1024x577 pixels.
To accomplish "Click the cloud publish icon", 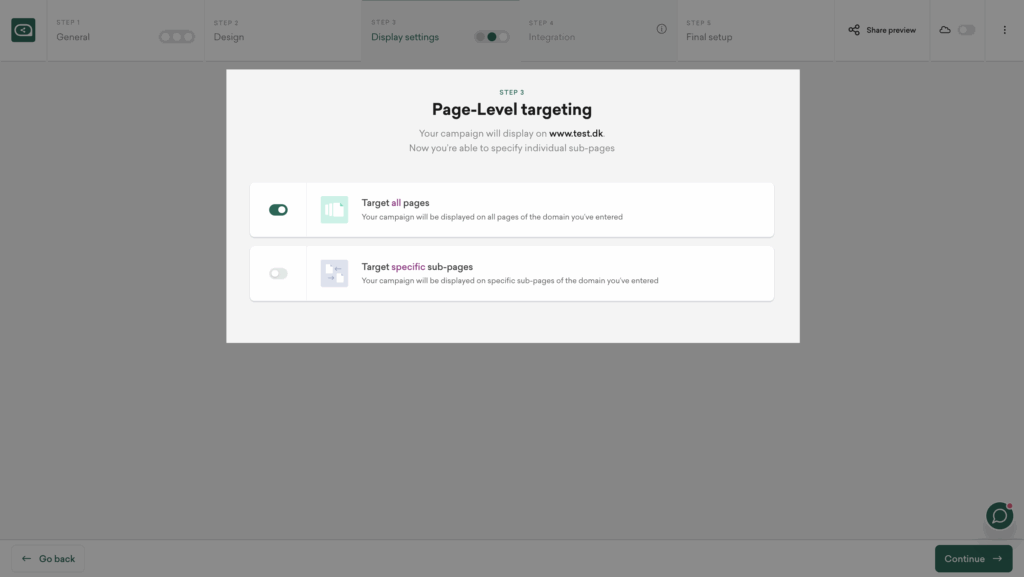I will click(945, 30).
